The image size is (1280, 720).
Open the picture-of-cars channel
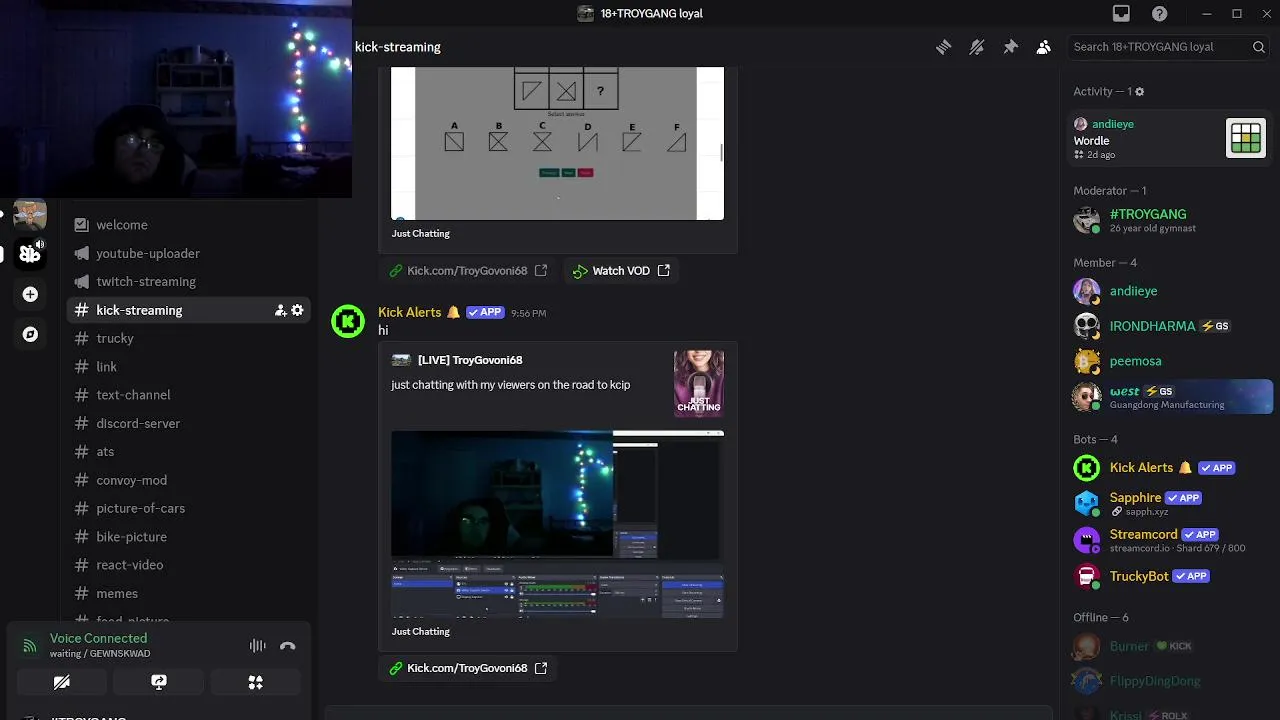[189, 508]
